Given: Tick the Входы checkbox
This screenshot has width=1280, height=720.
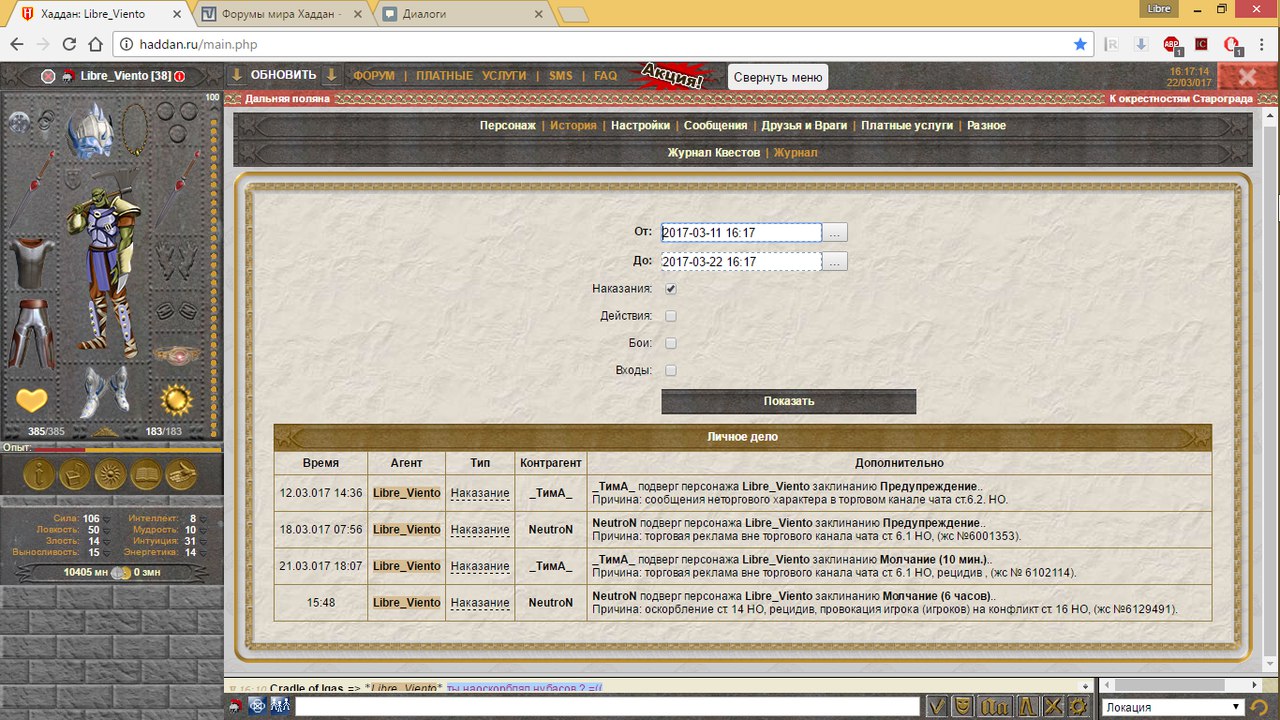Looking at the screenshot, I should [671, 370].
